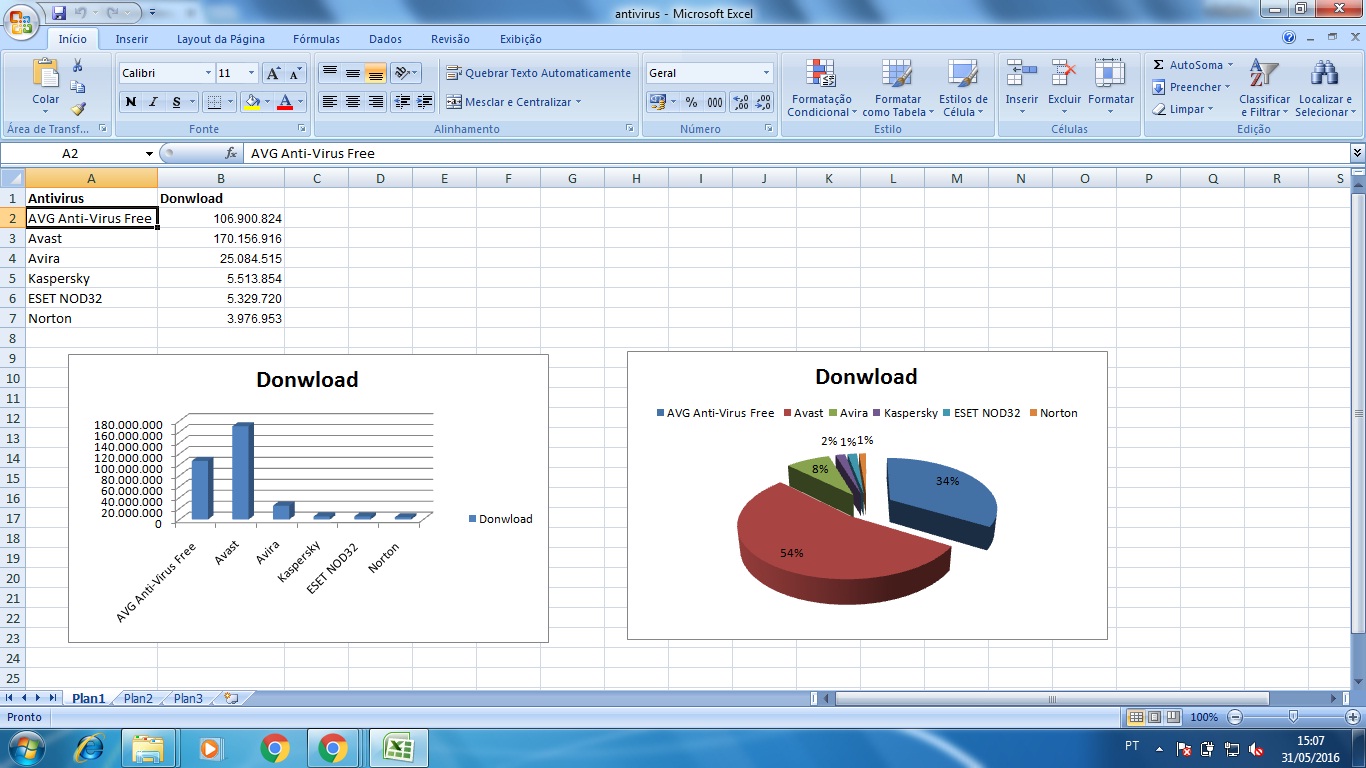Screen dimensions: 1366x768
Task: Click Inserir cells button
Action: click(x=1022, y=88)
